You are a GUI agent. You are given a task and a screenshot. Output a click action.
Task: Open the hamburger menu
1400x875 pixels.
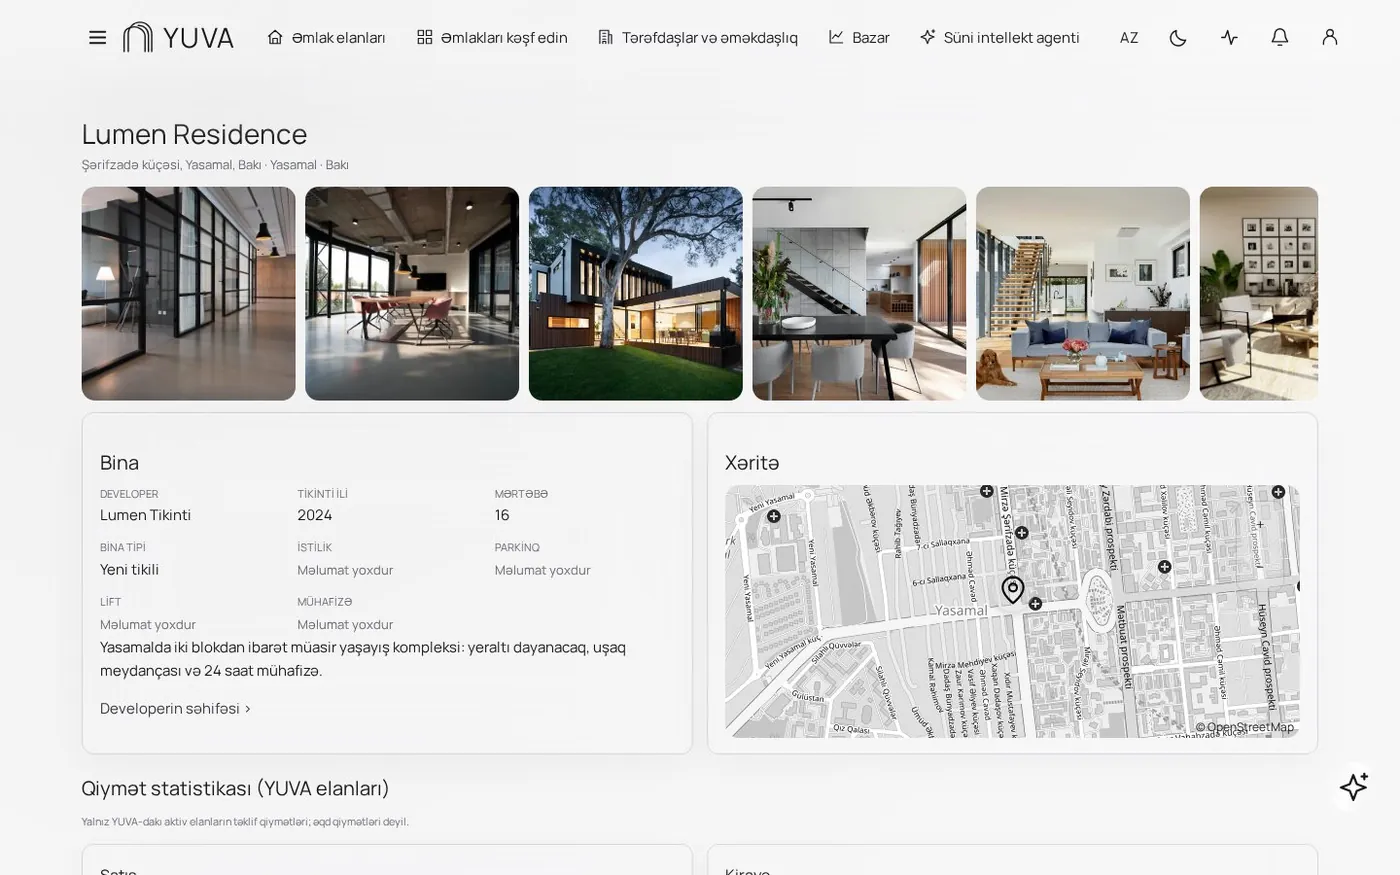point(97,38)
